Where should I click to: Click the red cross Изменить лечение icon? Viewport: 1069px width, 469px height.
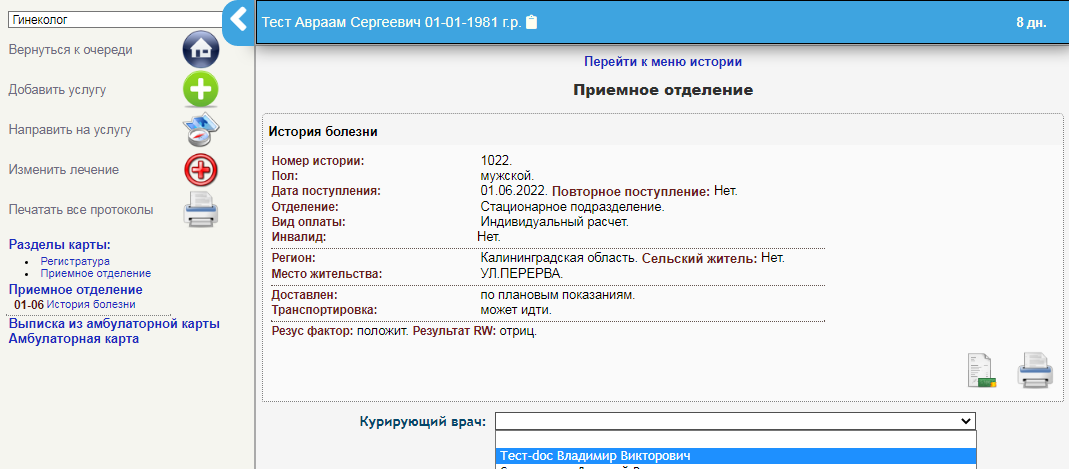coord(200,170)
